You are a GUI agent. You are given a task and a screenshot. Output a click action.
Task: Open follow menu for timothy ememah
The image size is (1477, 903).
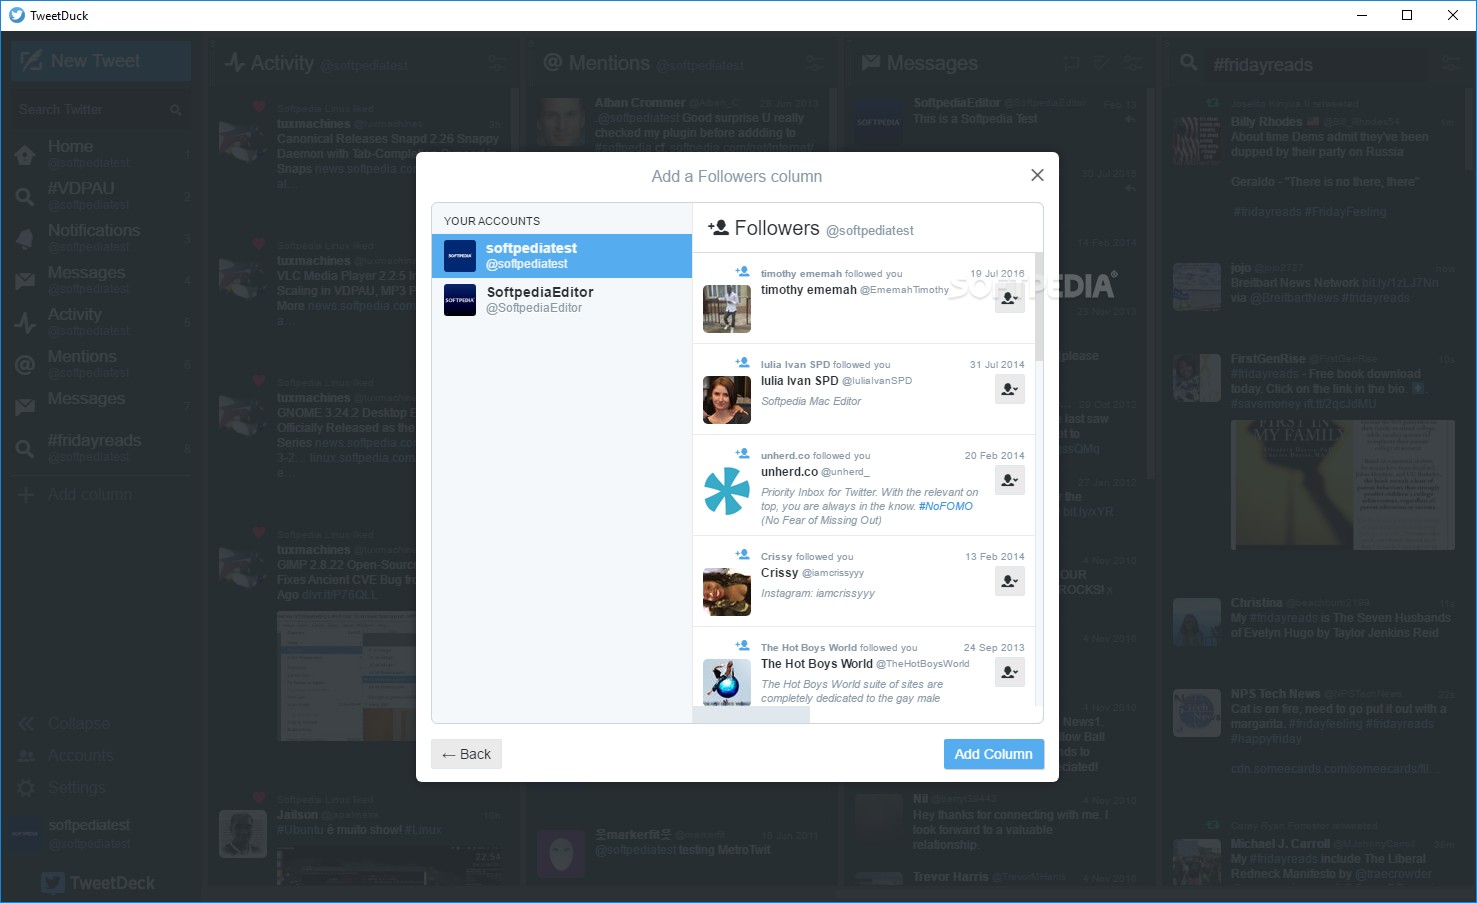coord(1010,298)
